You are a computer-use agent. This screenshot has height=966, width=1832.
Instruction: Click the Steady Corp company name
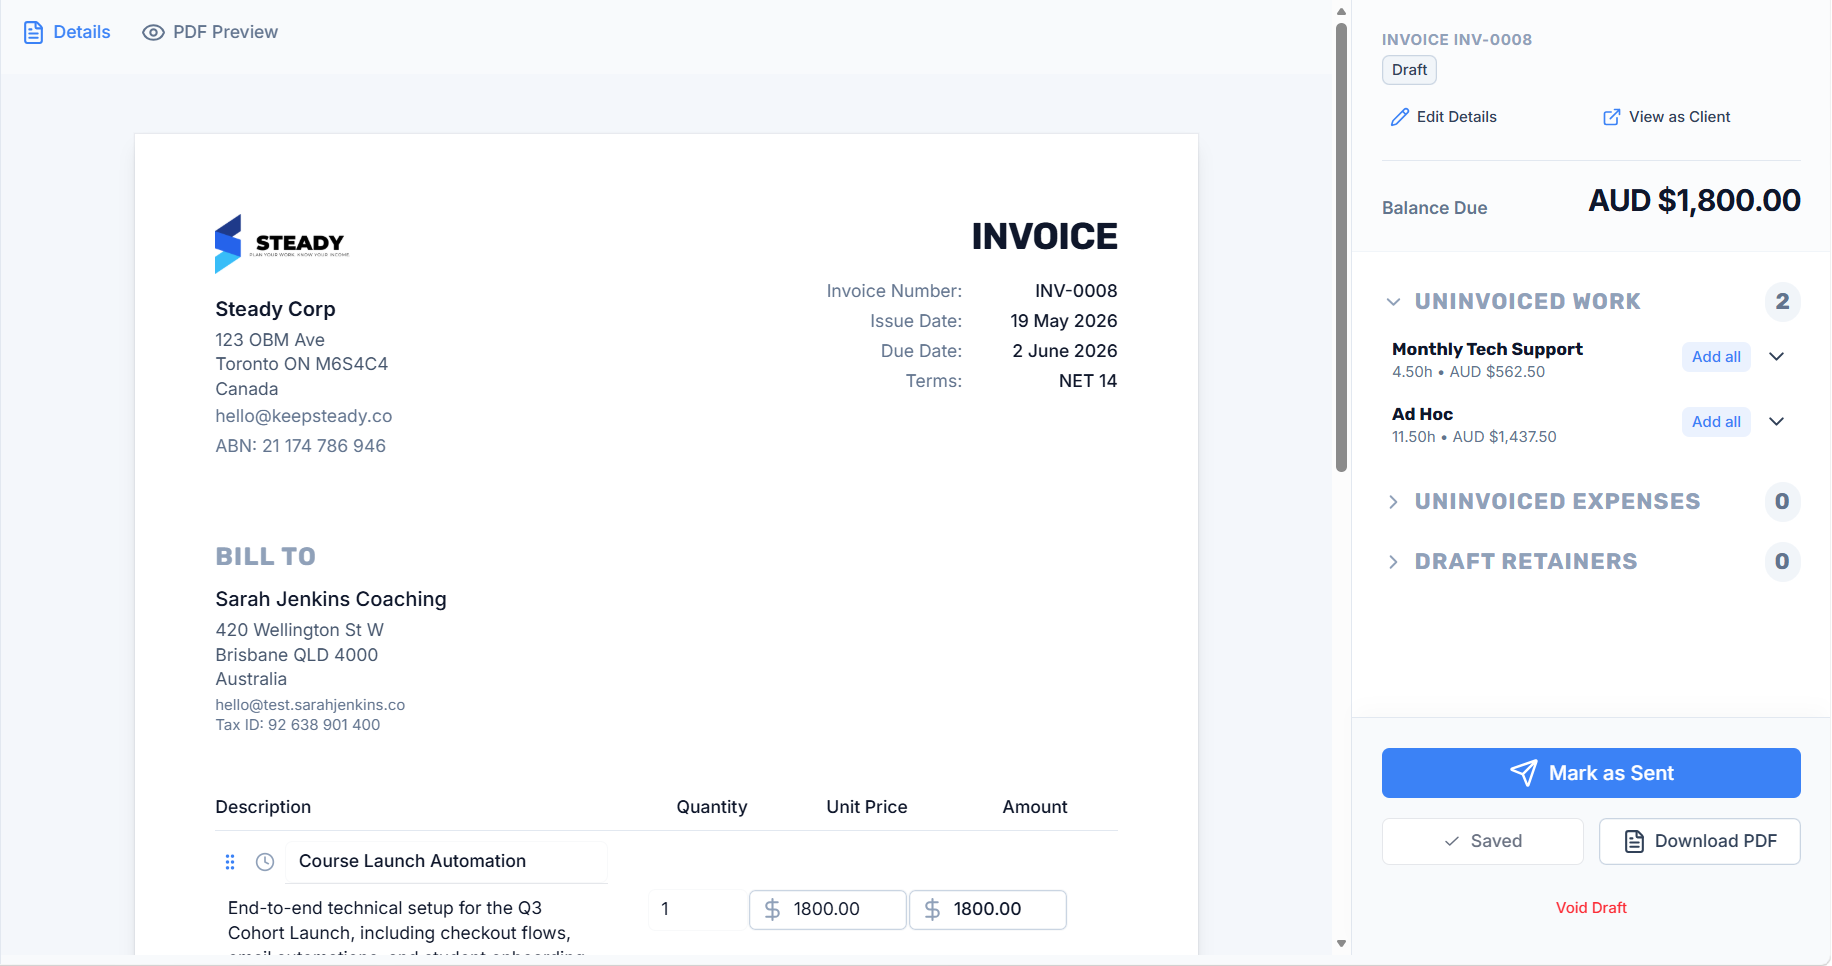click(x=275, y=309)
